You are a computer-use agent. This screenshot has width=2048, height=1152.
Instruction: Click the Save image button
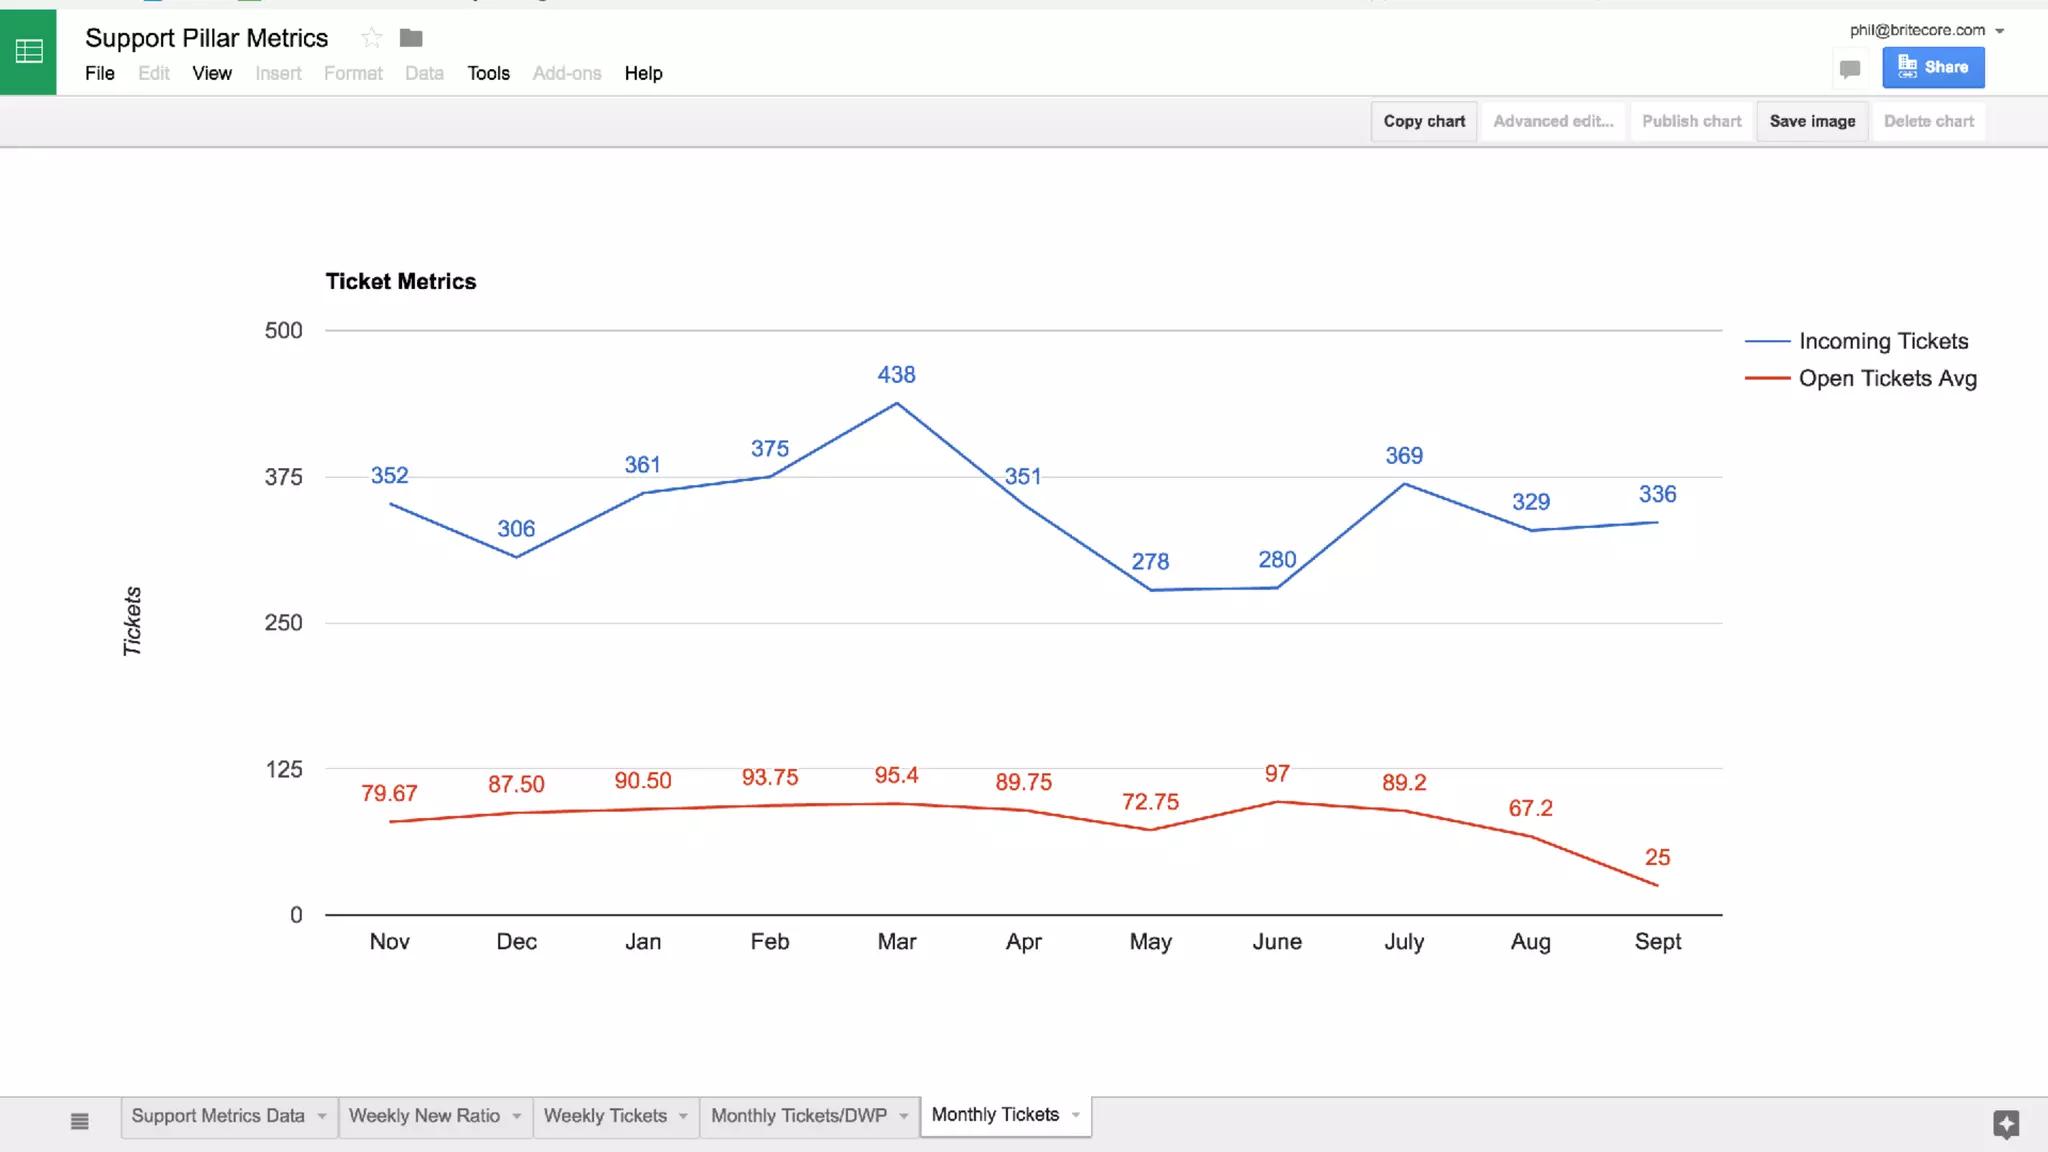(1812, 121)
